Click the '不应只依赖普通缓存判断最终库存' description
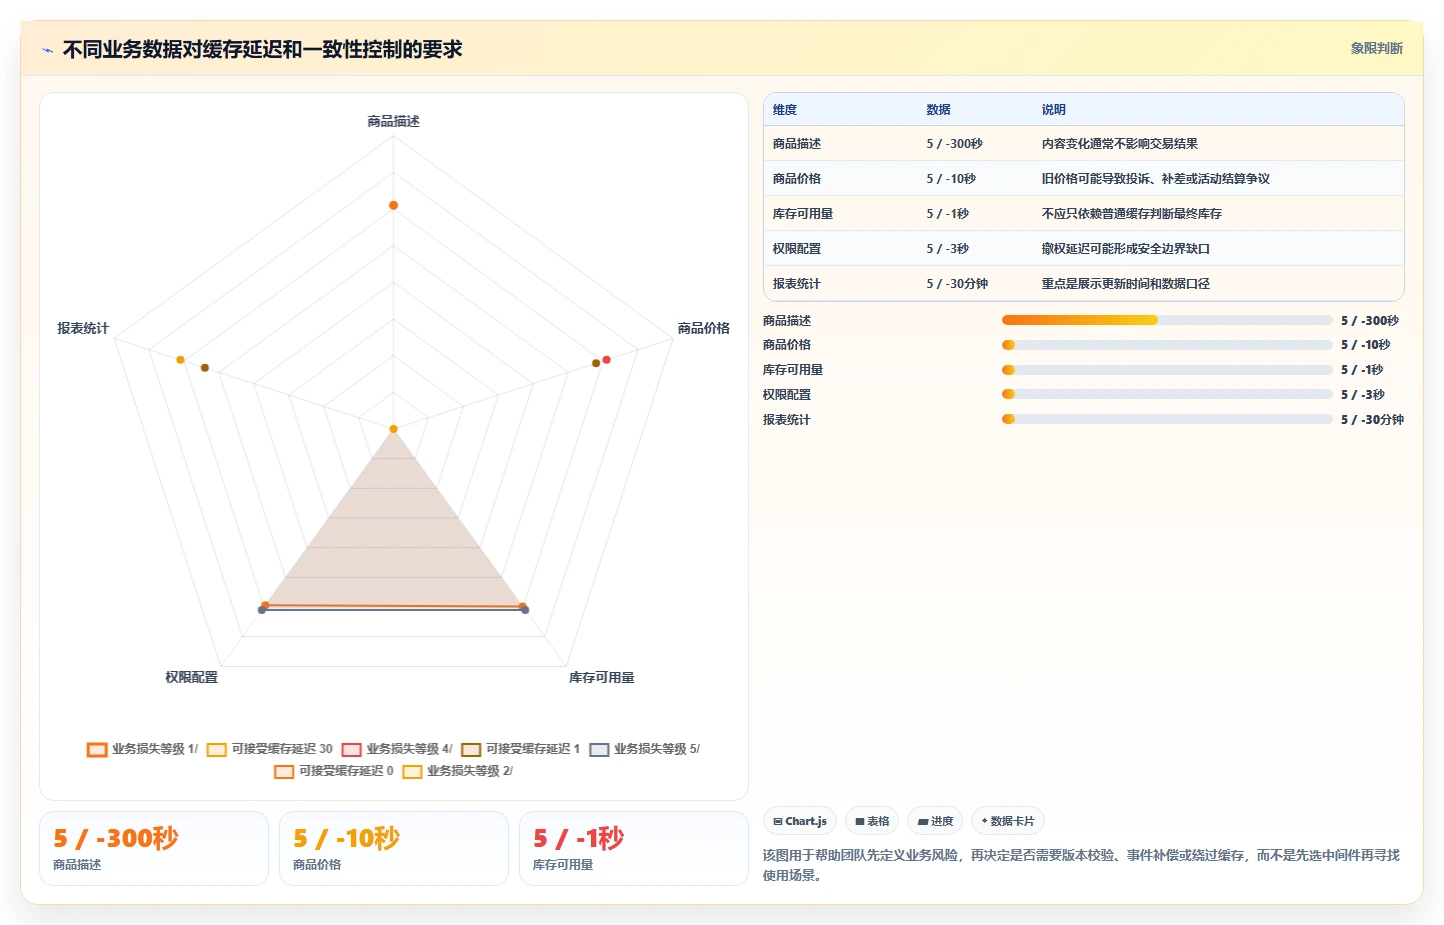This screenshot has height=925, width=1444. tap(1131, 214)
